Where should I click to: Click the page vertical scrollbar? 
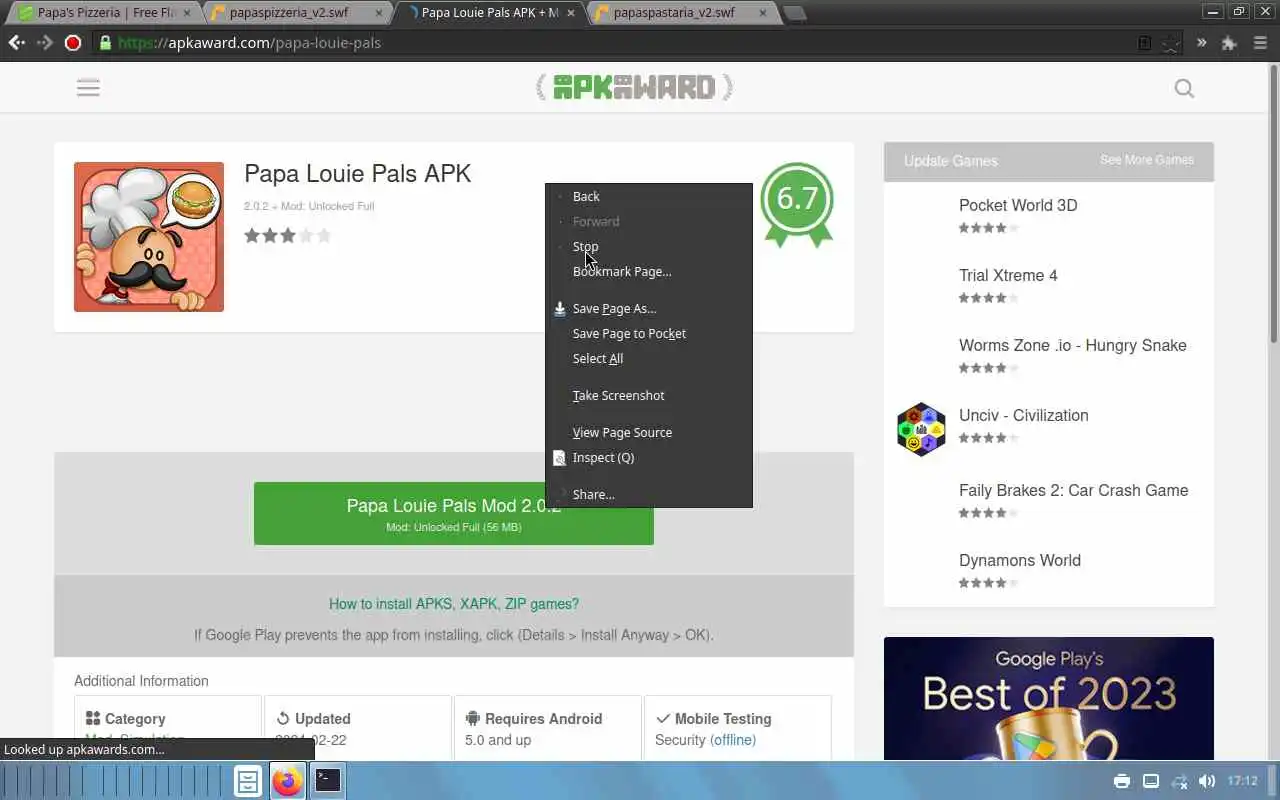(1273, 205)
